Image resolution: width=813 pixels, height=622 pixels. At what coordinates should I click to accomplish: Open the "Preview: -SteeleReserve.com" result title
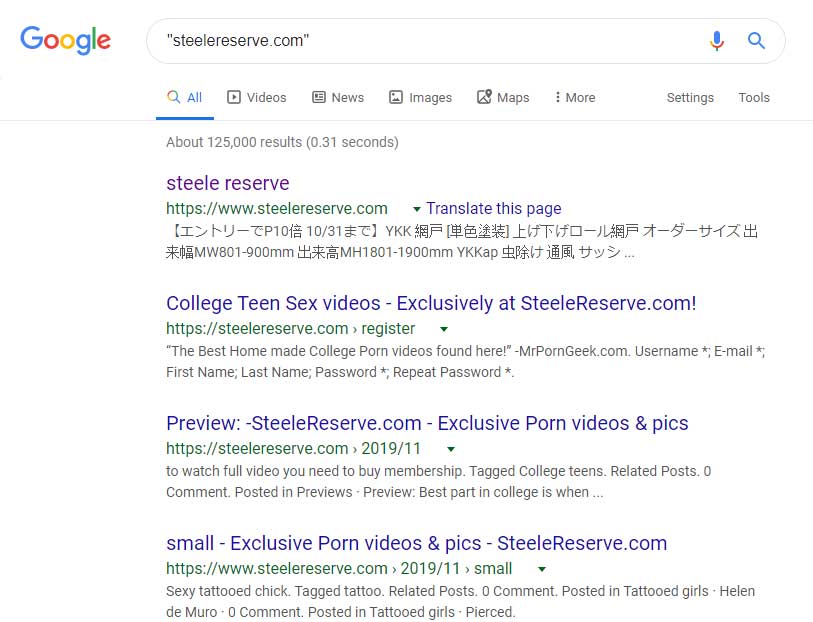pyautogui.click(x=427, y=423)
